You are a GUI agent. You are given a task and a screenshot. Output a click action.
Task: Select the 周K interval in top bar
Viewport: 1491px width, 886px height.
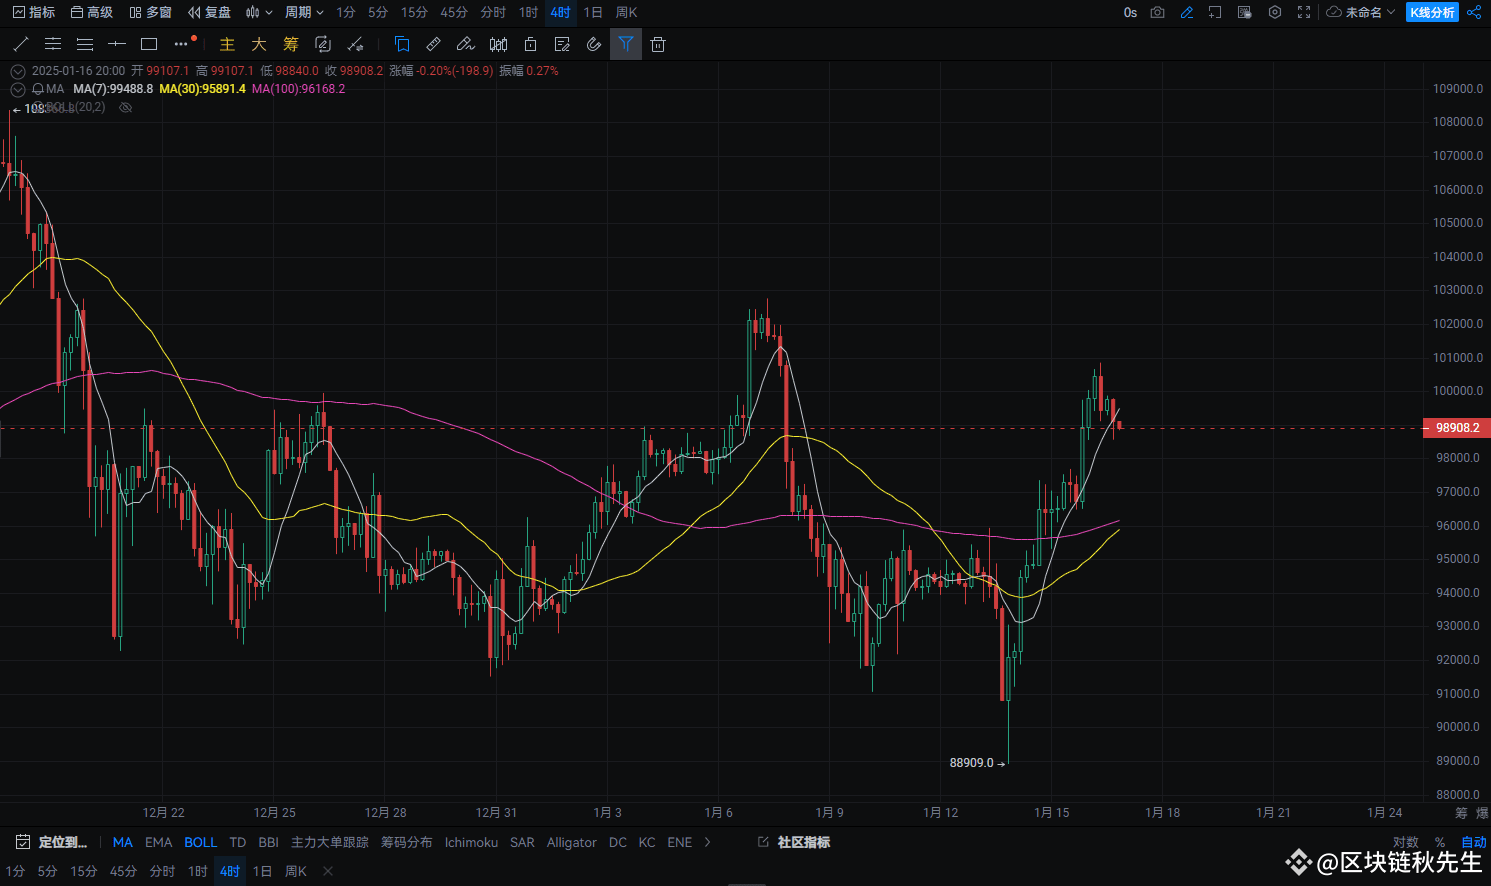coord(627,12)
